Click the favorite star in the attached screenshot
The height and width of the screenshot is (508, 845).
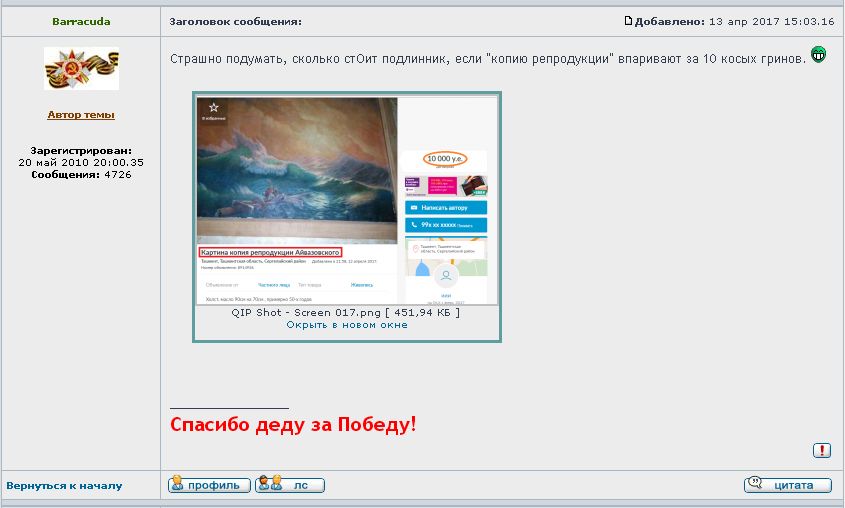coord(213,108)
